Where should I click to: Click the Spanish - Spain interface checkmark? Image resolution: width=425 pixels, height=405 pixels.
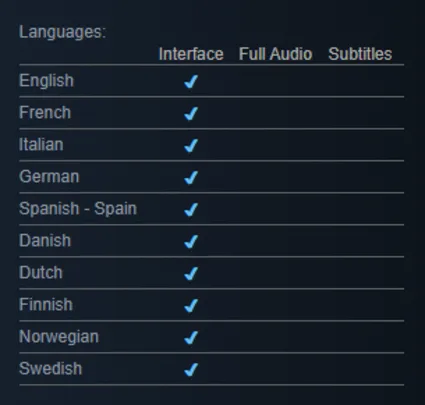point(191,209)
